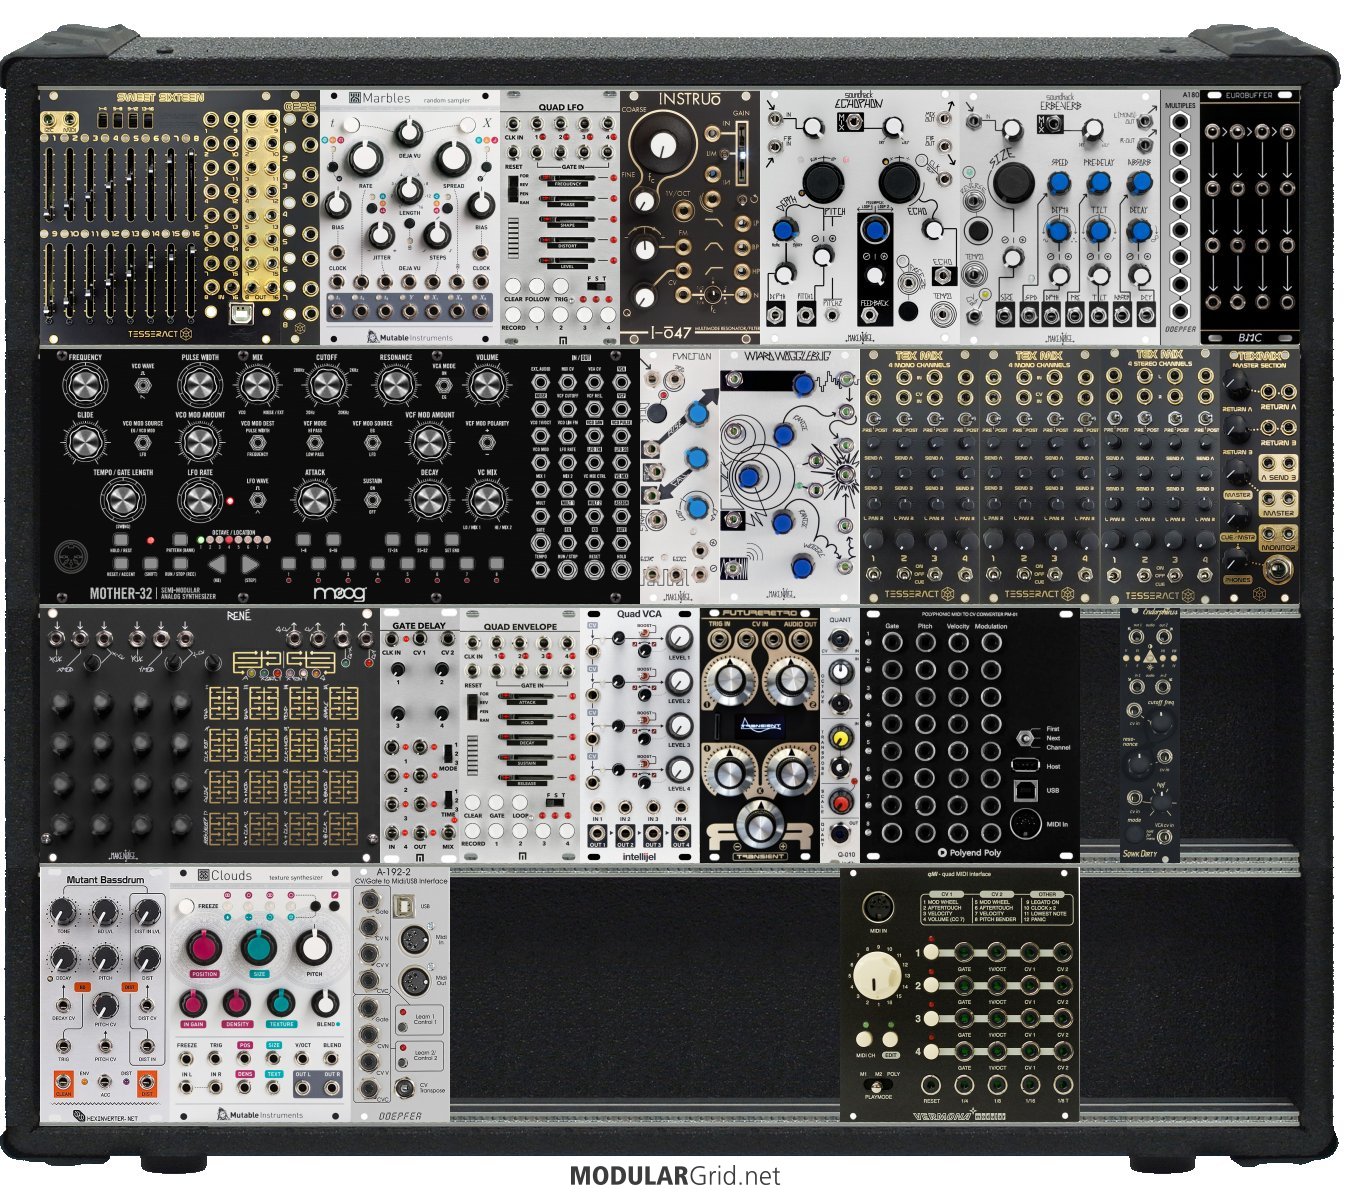
Task: Click the Mother-32 RESONANCE knob
Action: coord(395,385)
